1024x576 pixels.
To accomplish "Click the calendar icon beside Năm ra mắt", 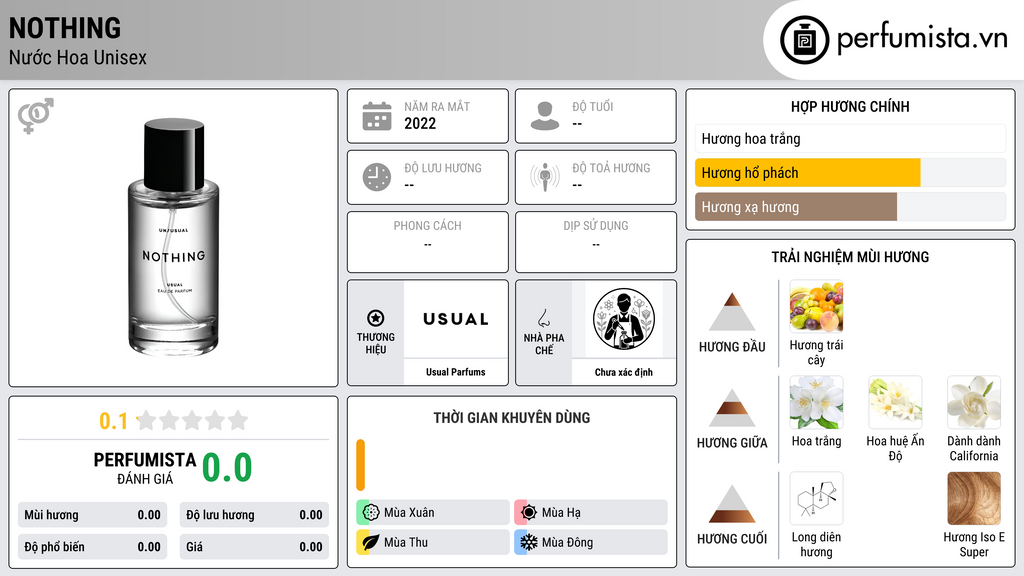I will pyautogui.click(x=377, y=116).
